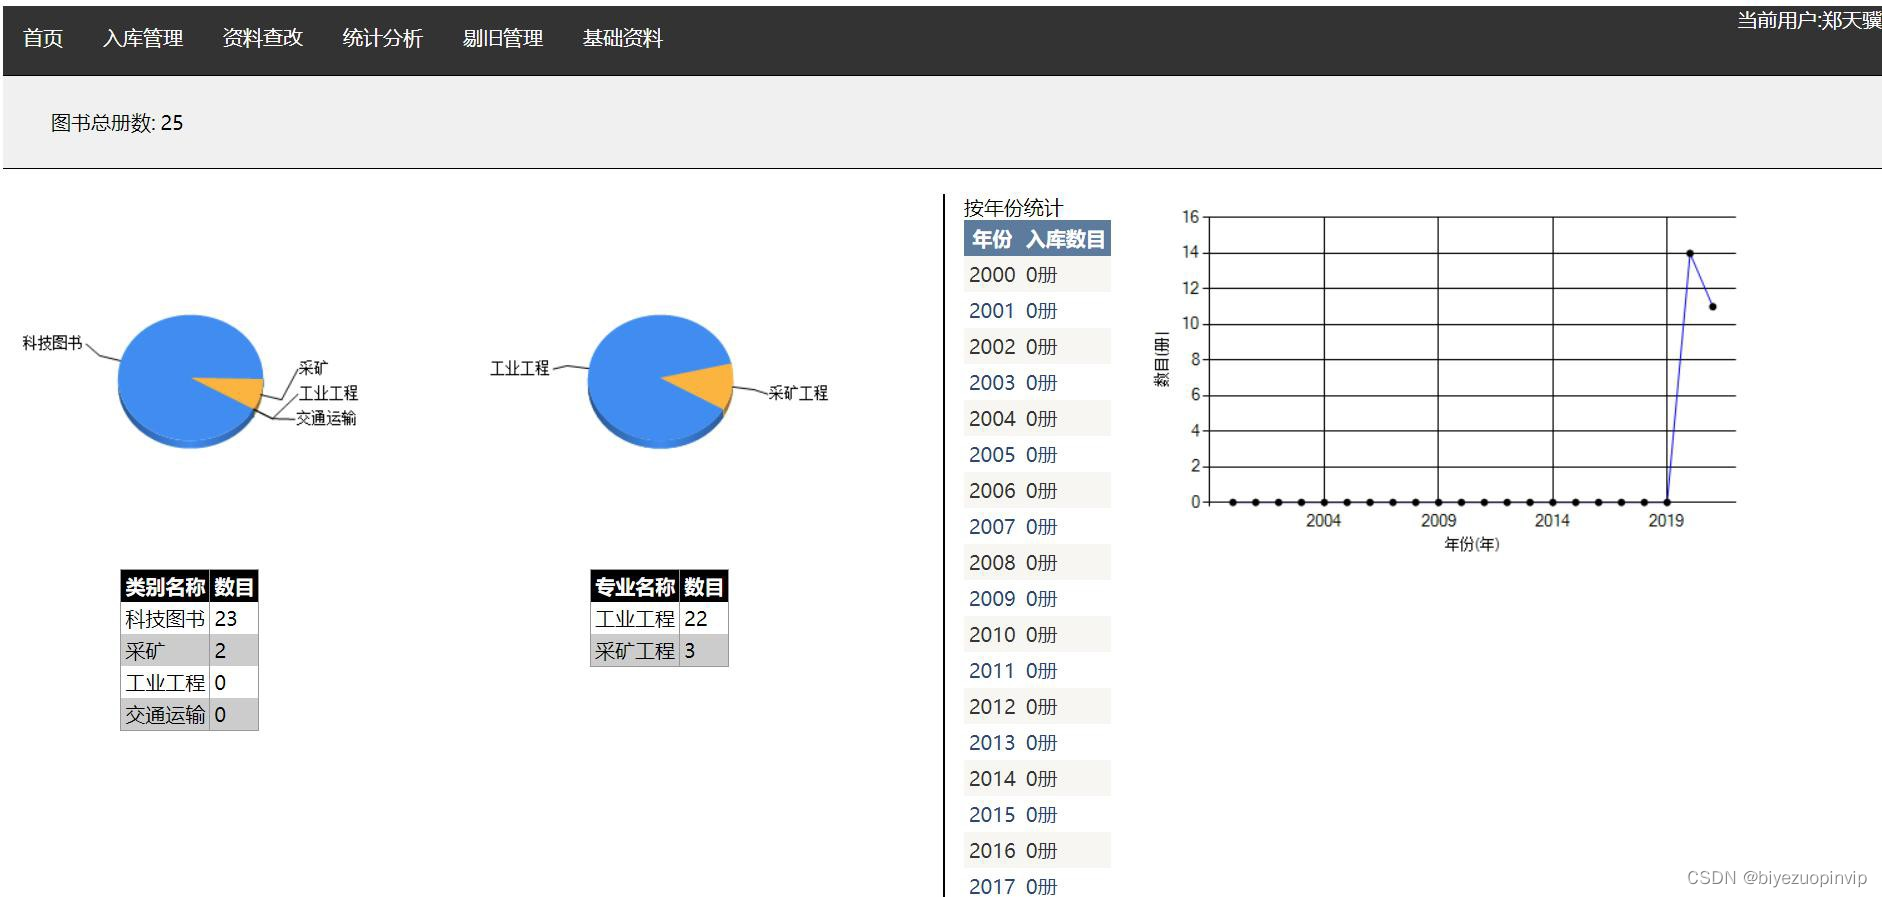This screenshot has width=1882, height=897.
Task: Select the year 2014 row
Action: pos(1037,779)
